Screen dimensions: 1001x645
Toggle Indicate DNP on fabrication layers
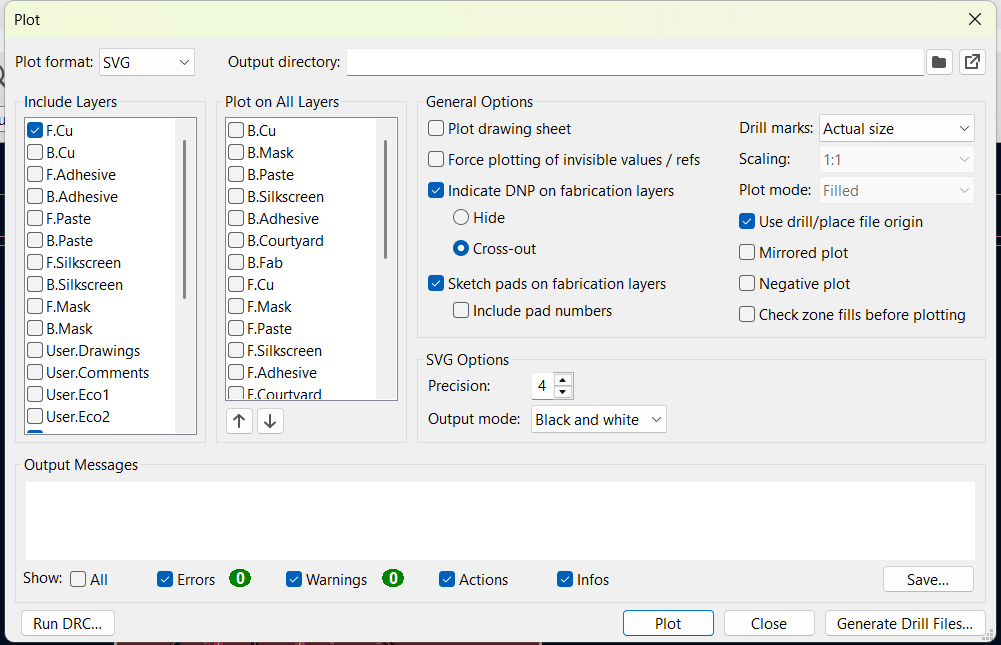point(436,190)
